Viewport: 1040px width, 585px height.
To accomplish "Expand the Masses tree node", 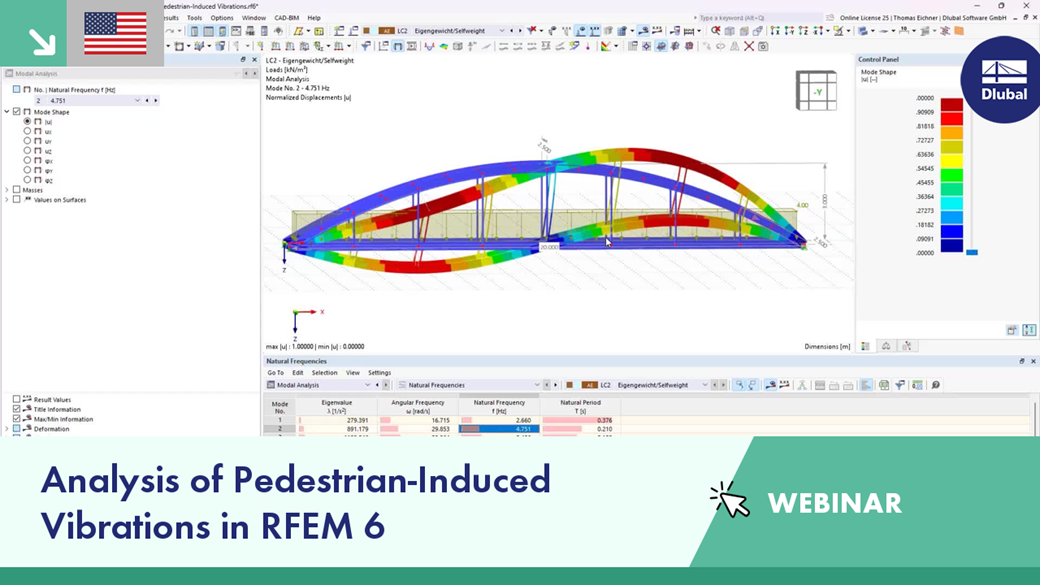I will [x=7, y=190].
